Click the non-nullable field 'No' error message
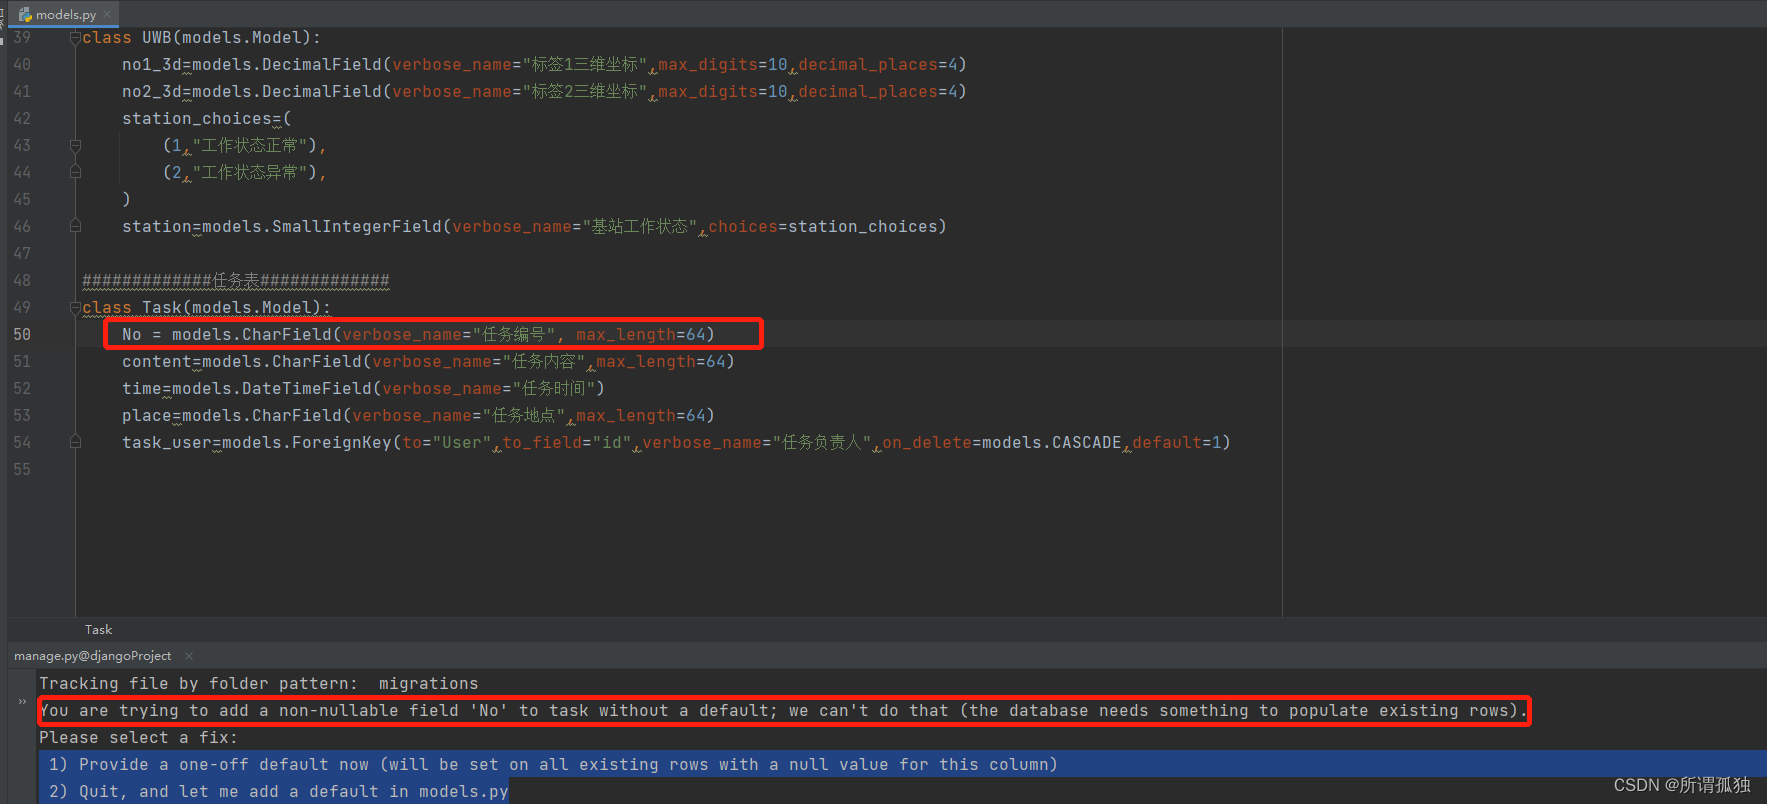Screen dimensions: 1767x804 (x=784, y=711)
